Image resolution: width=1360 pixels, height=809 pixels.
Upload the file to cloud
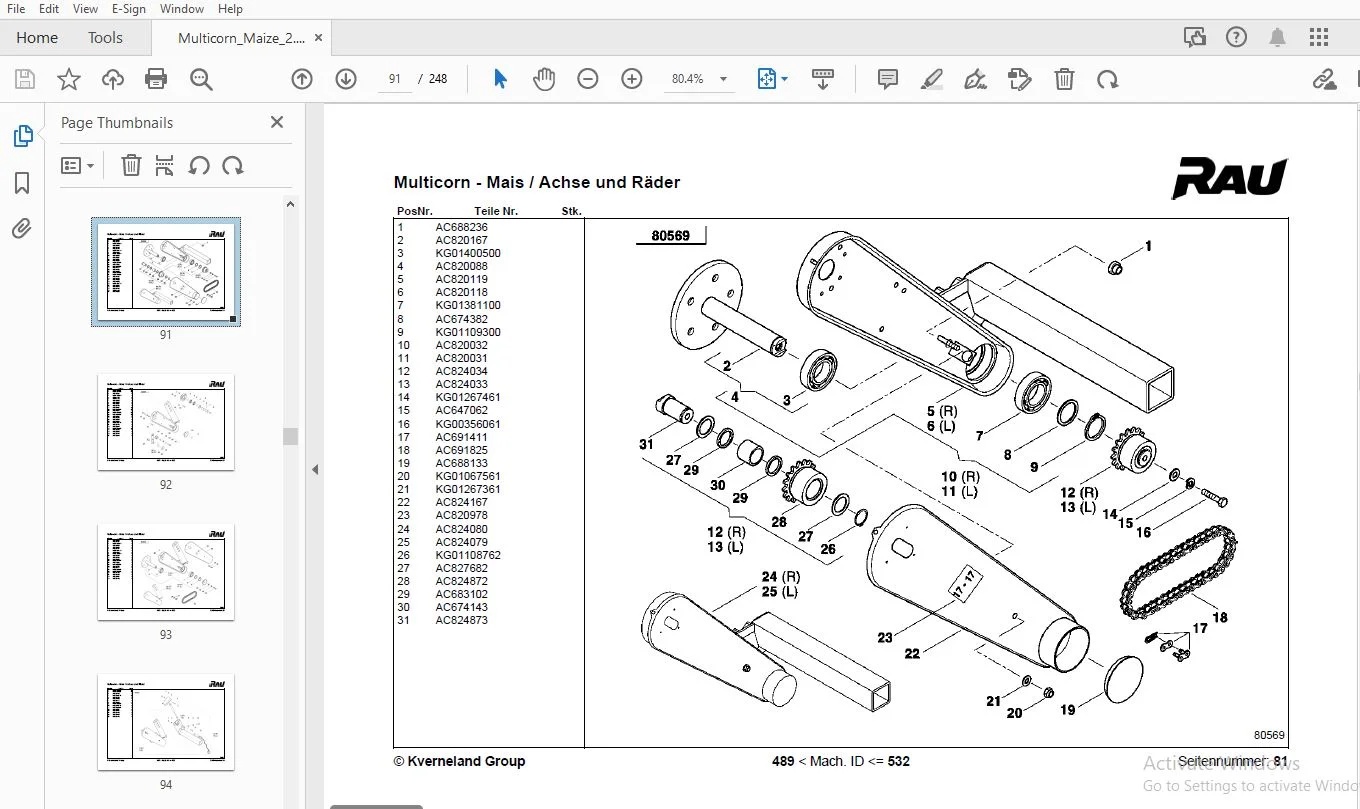pos(113,79)
